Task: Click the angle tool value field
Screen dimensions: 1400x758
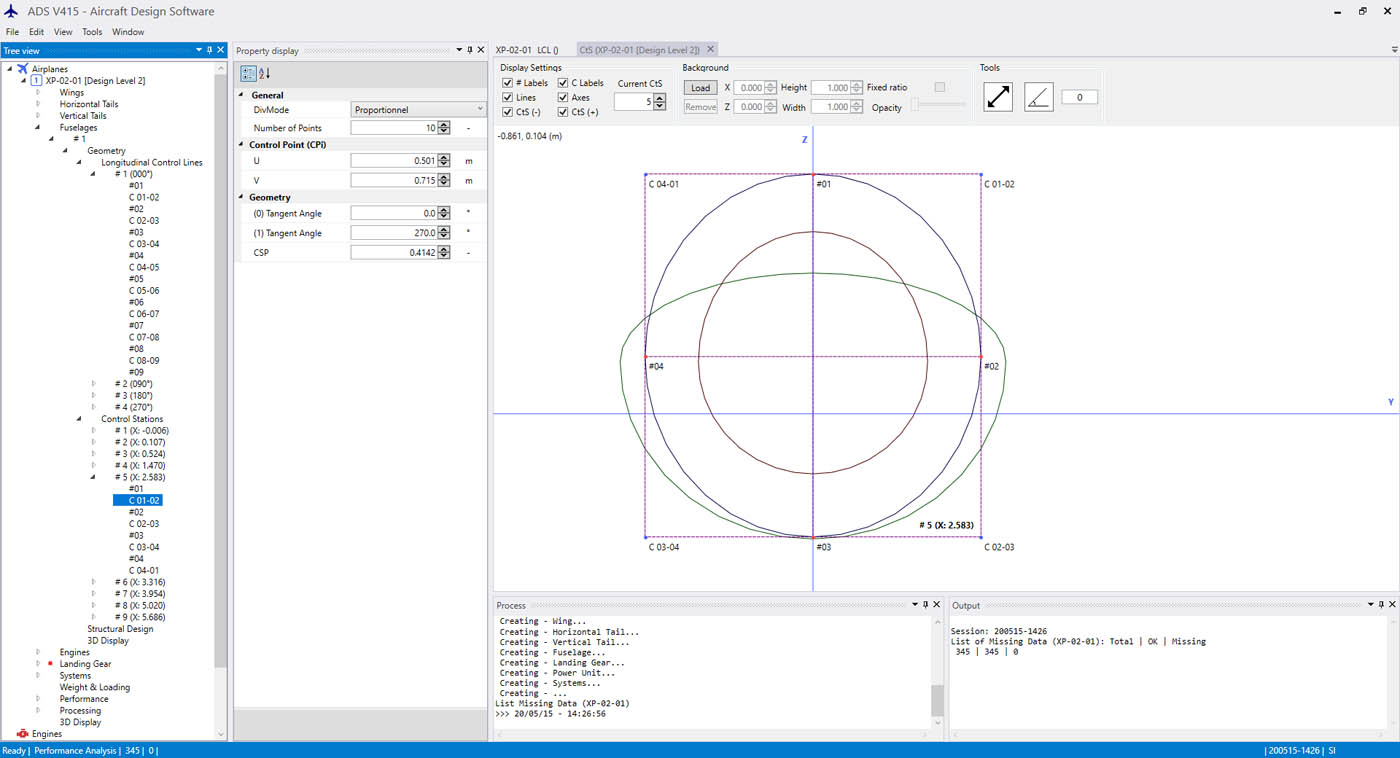Action: pos(1080,97)
